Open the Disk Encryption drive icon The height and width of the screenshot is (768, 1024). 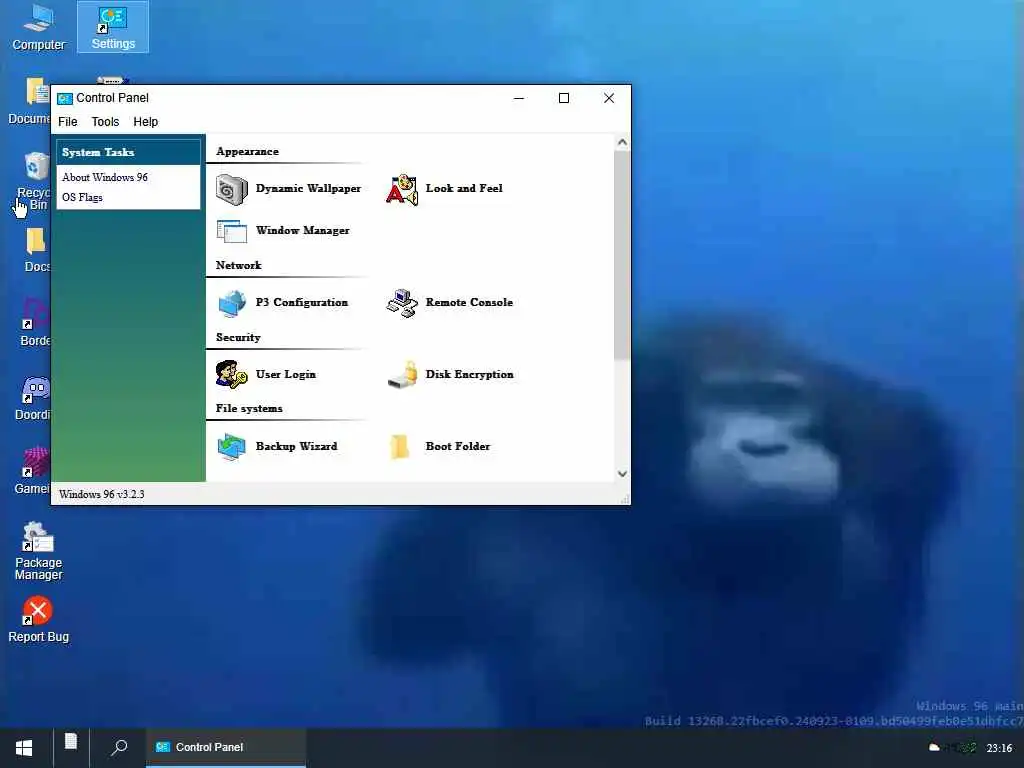pos(402,375)
